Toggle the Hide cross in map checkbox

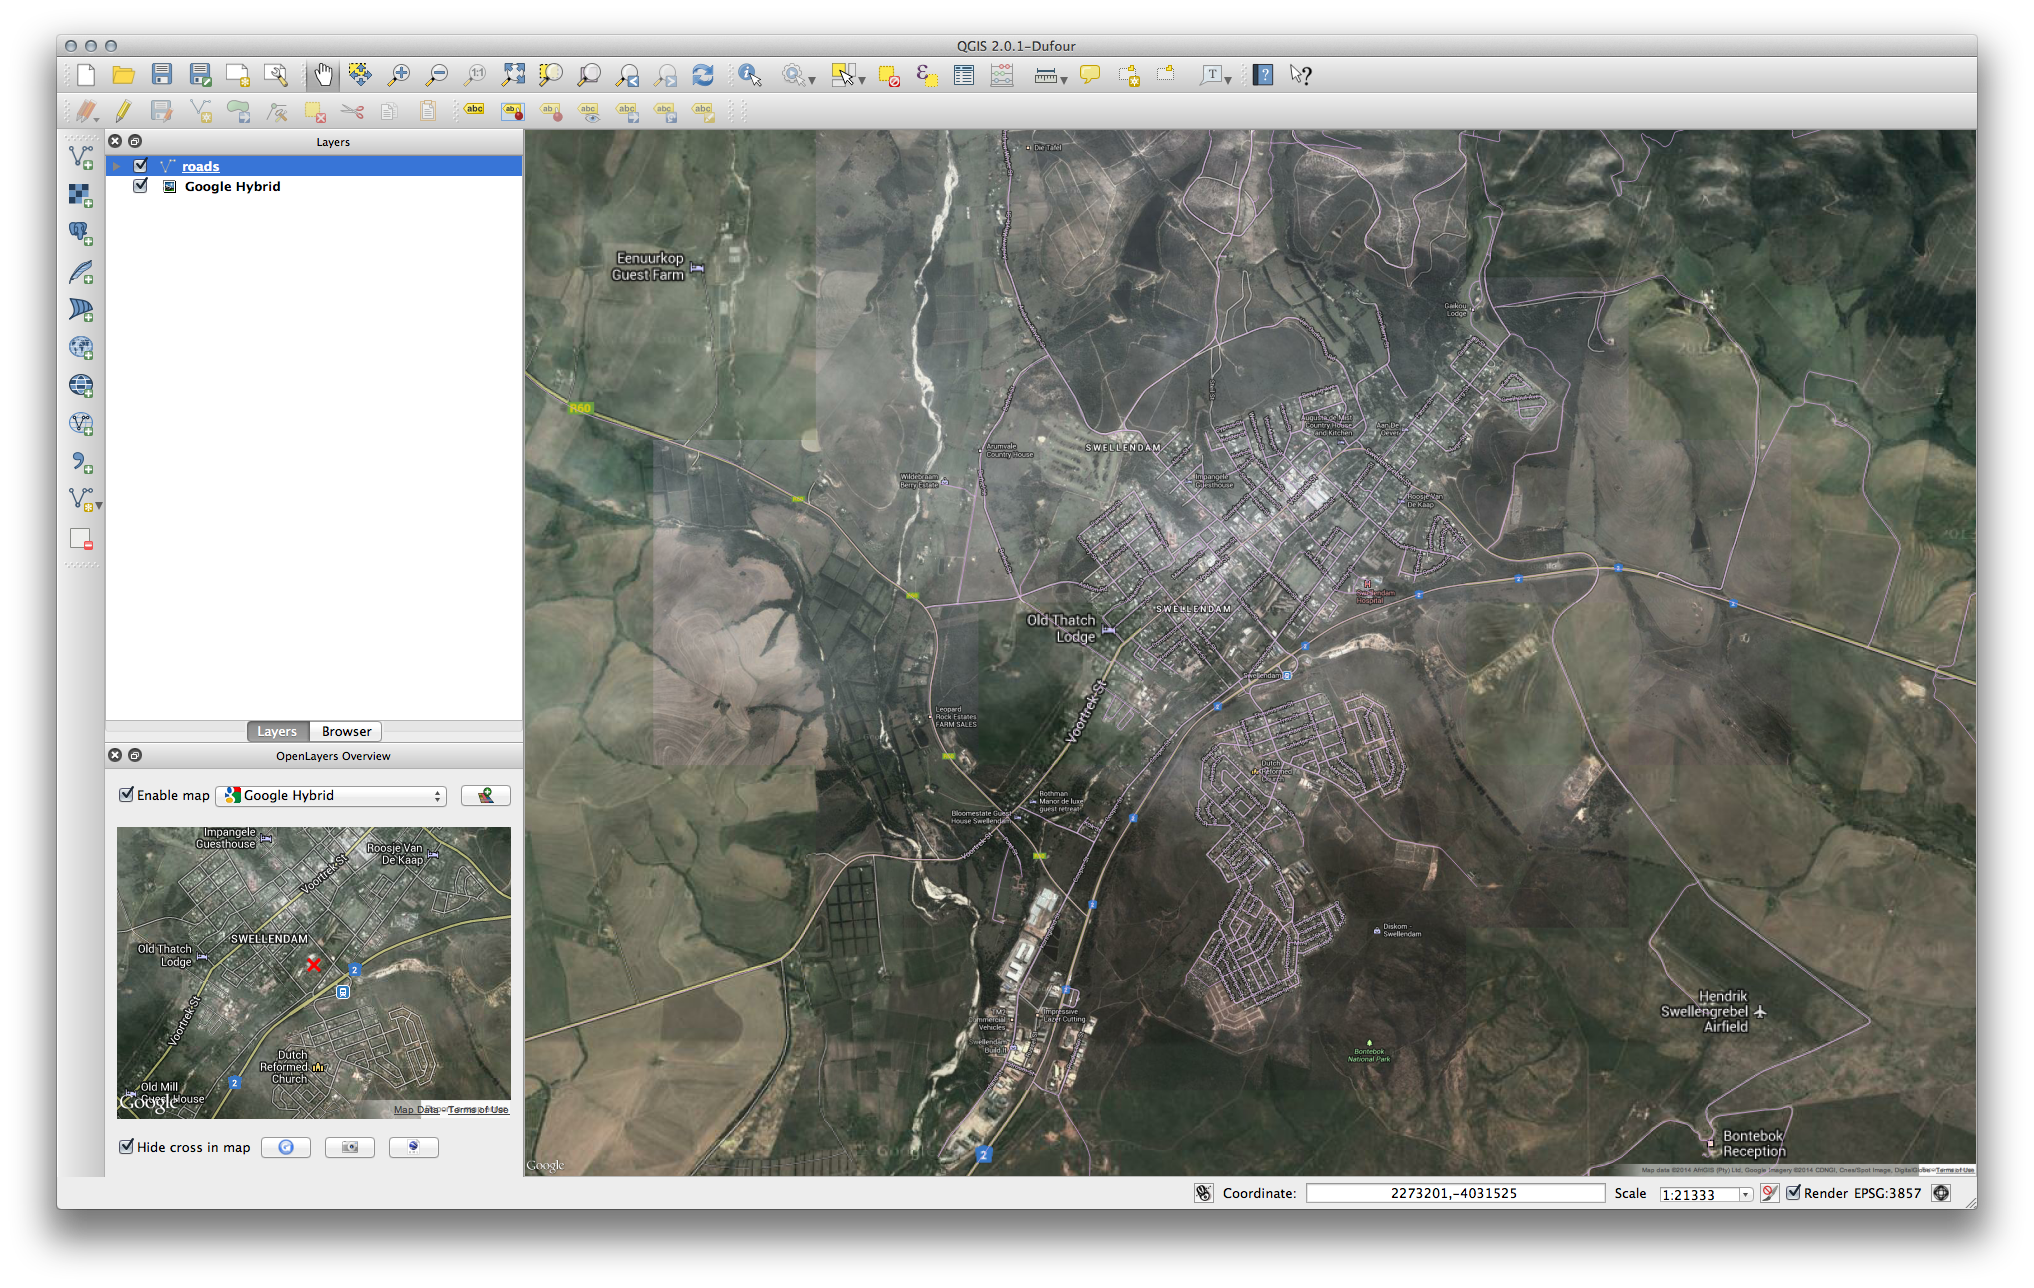pos(127,1147)
